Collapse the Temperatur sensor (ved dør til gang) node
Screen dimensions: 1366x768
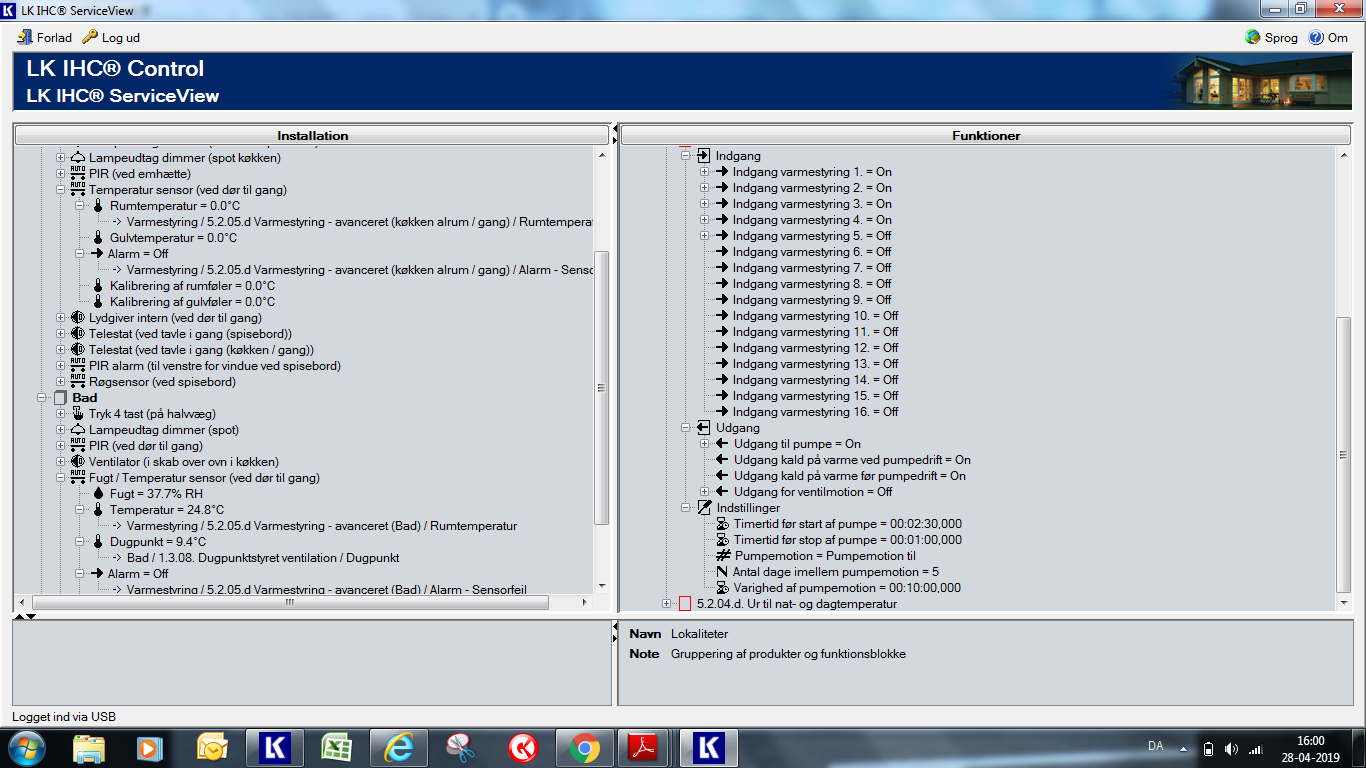click(60, 190)
